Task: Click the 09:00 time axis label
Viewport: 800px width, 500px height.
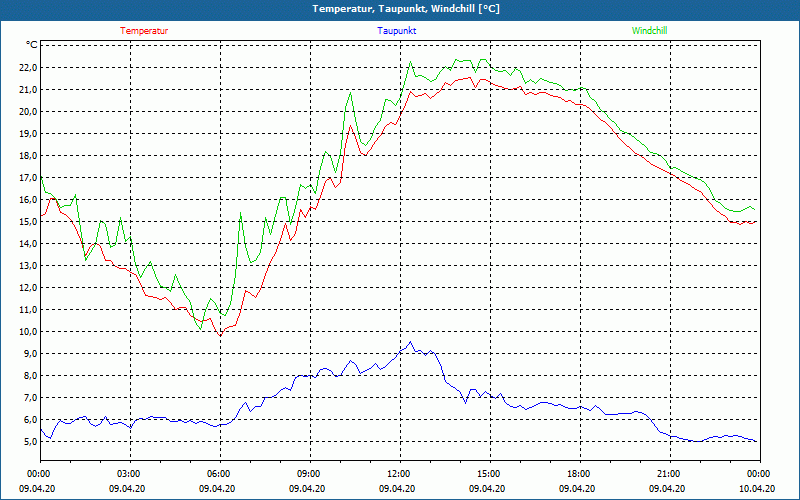Action: [x=310, y=474]
